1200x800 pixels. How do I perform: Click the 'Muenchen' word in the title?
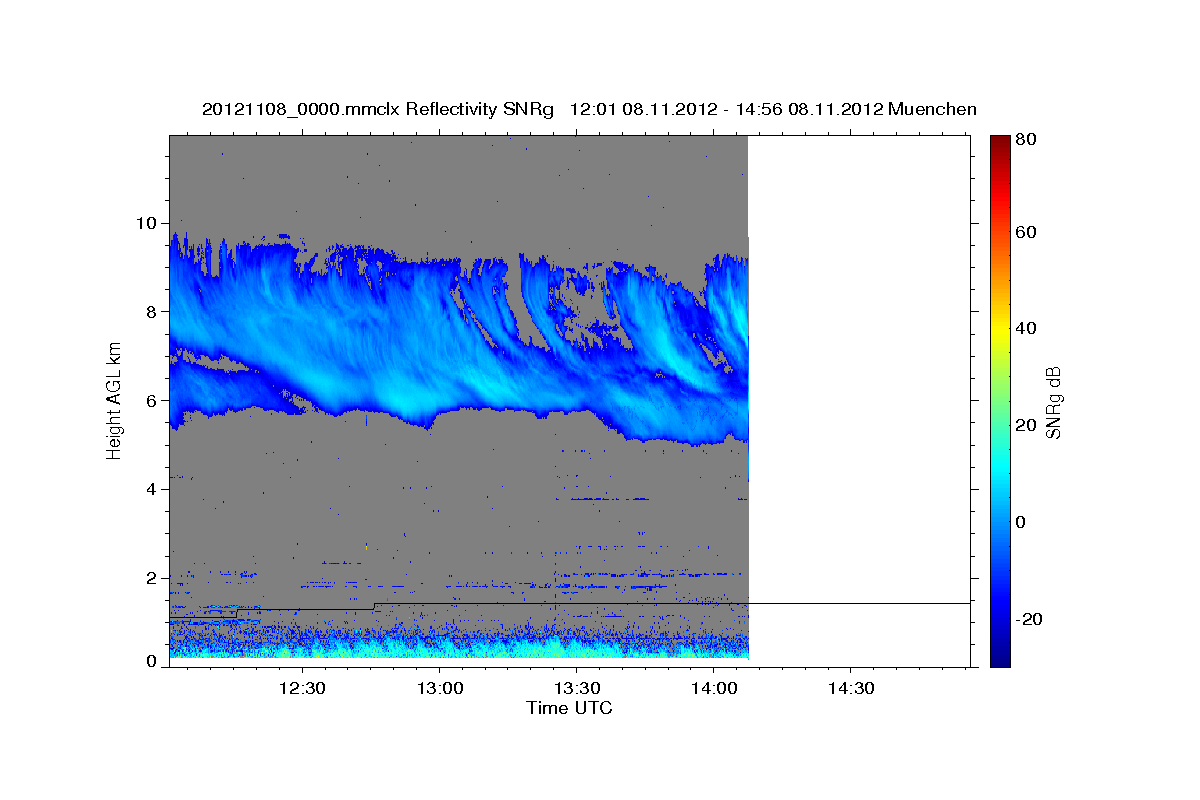pos(932,109)
